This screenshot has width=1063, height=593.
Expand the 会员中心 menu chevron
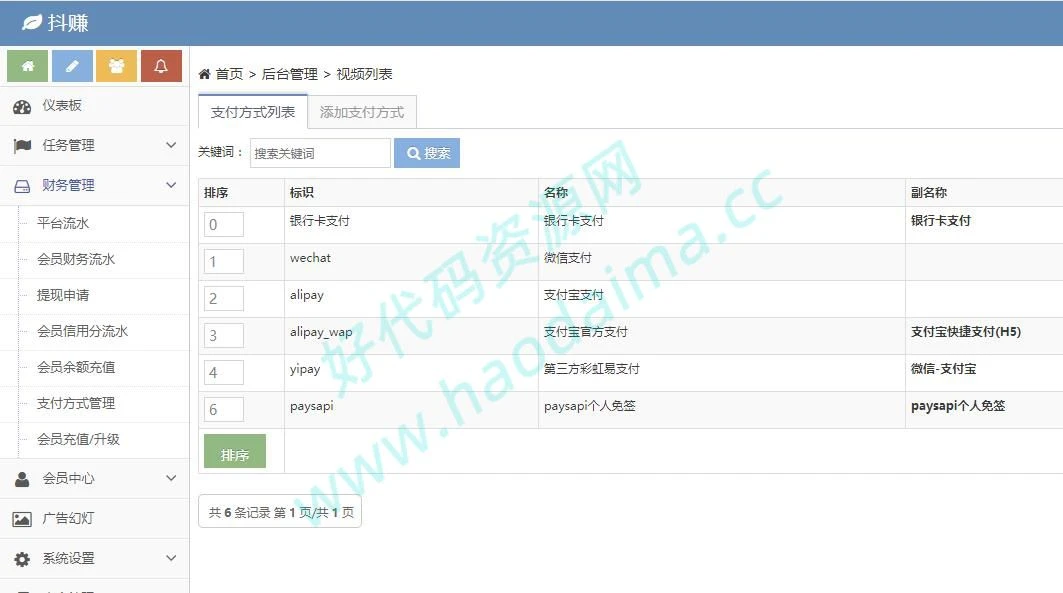click(171, 478)
